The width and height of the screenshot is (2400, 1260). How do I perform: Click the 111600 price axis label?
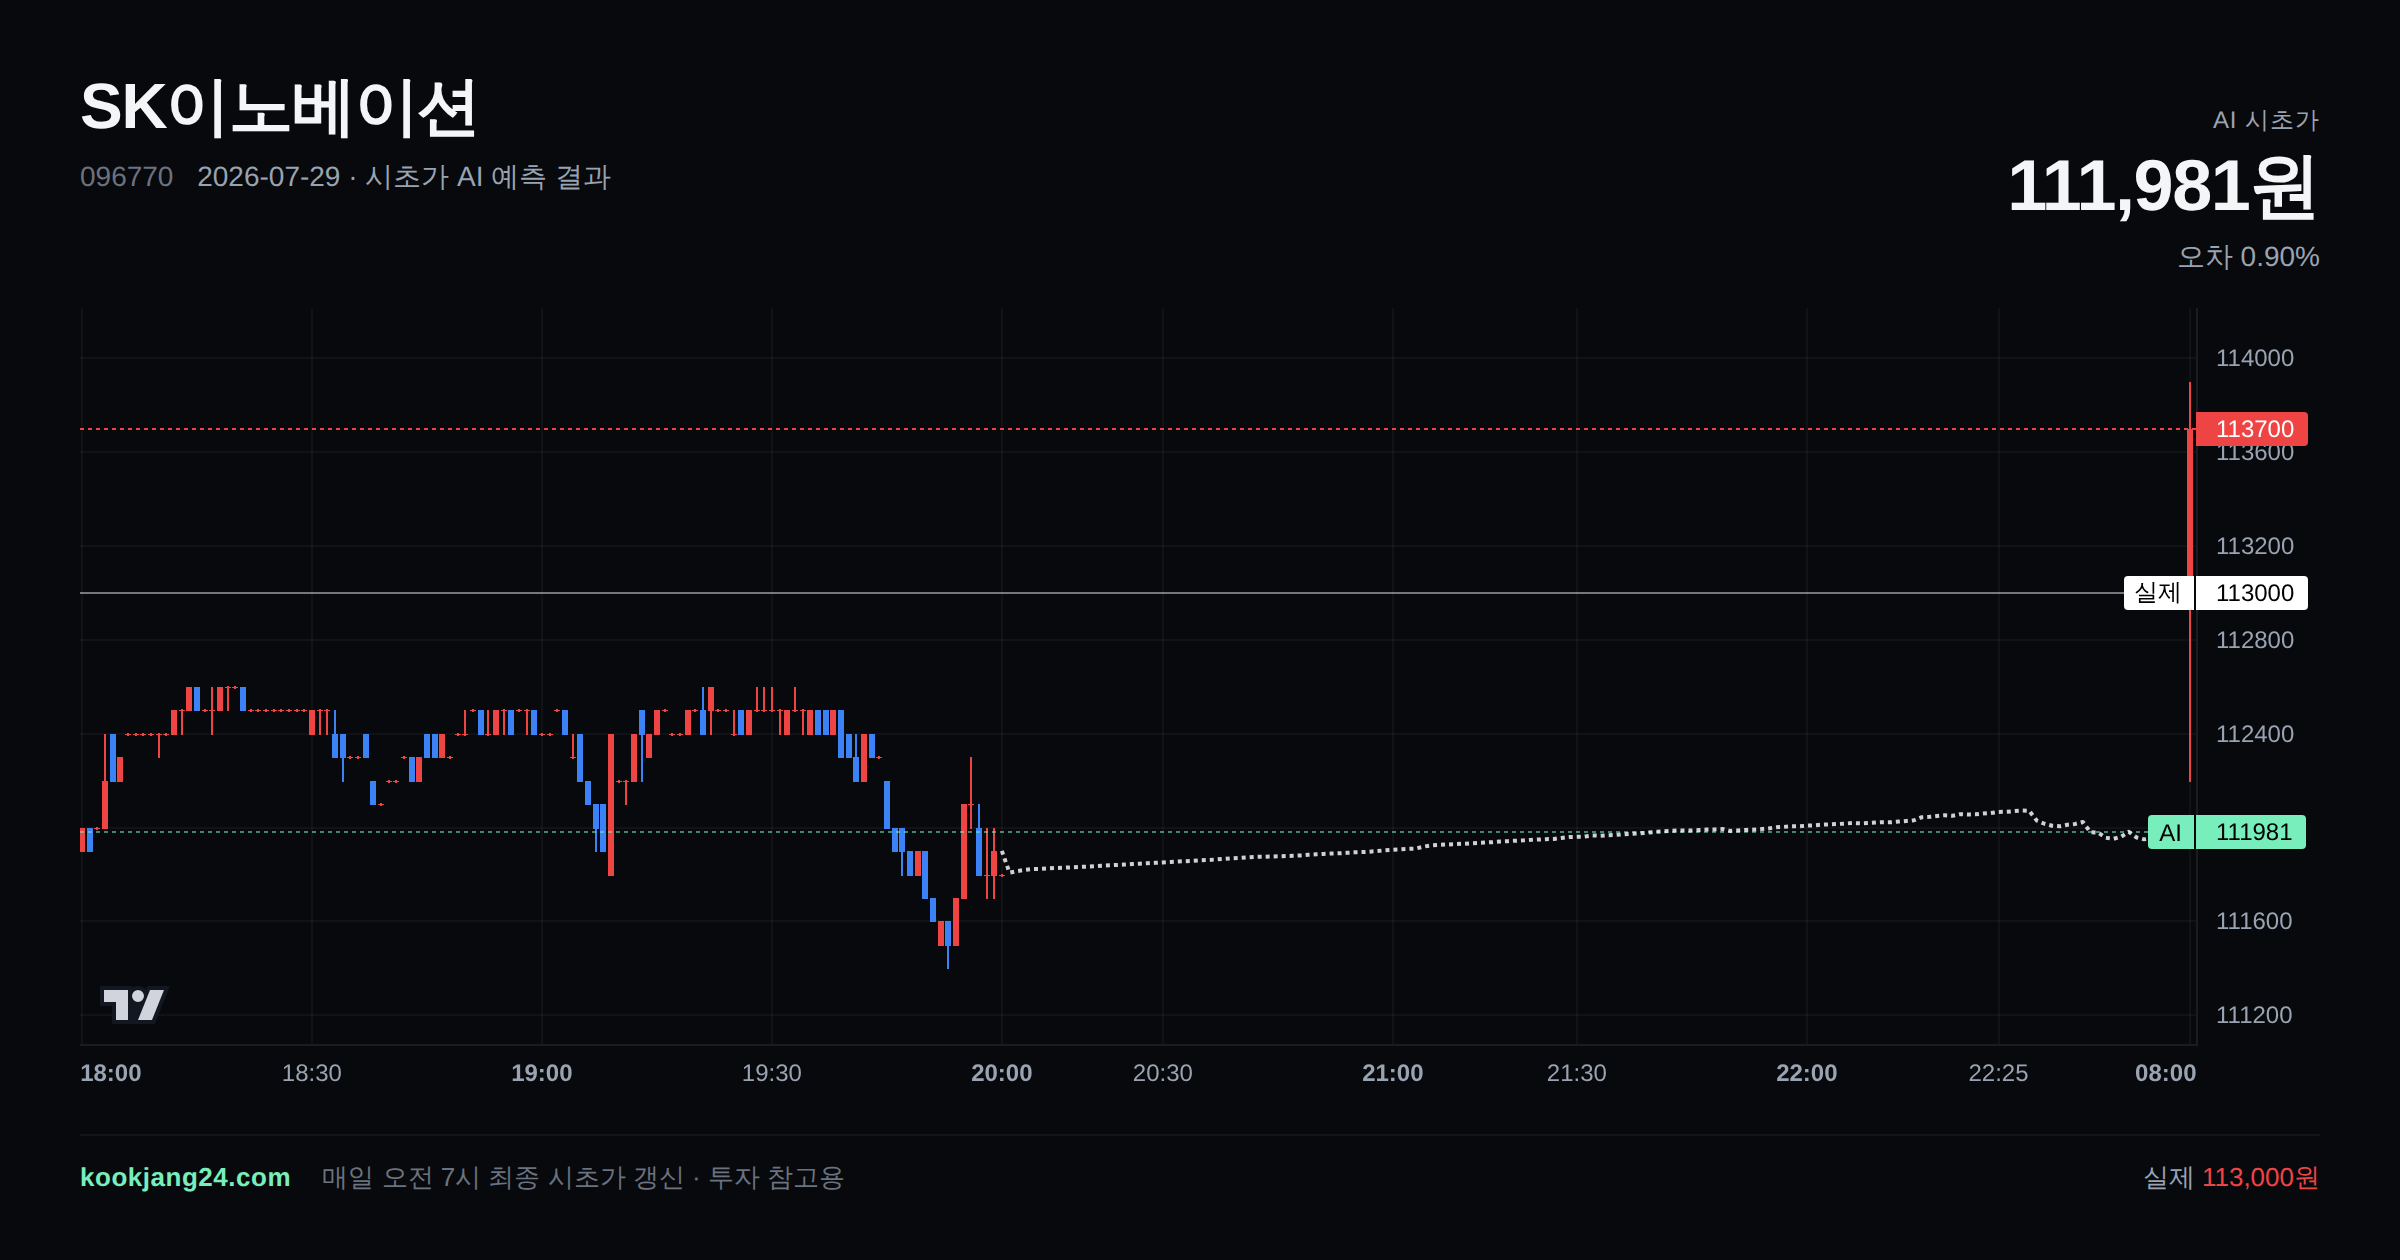2254,921
